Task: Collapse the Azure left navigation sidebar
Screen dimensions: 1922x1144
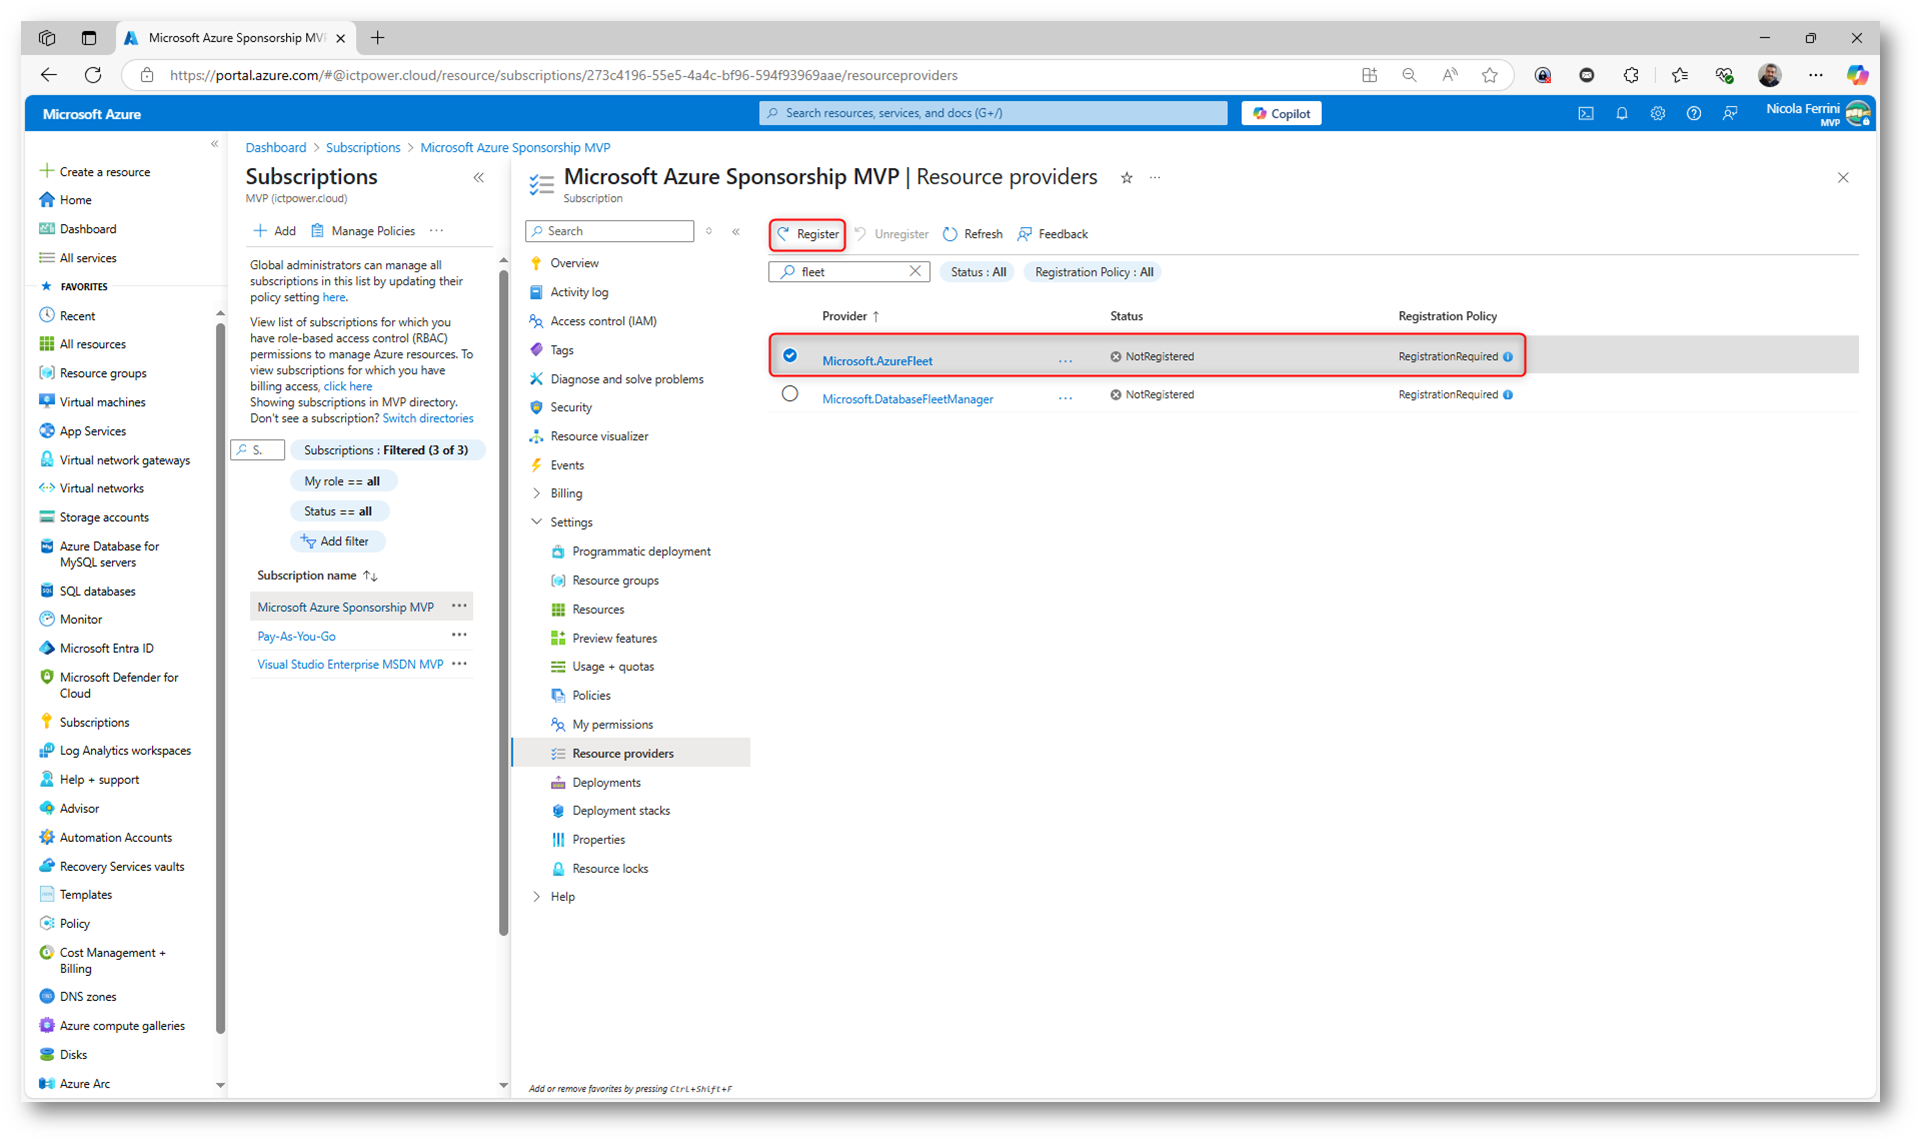Action: point(215,145)
